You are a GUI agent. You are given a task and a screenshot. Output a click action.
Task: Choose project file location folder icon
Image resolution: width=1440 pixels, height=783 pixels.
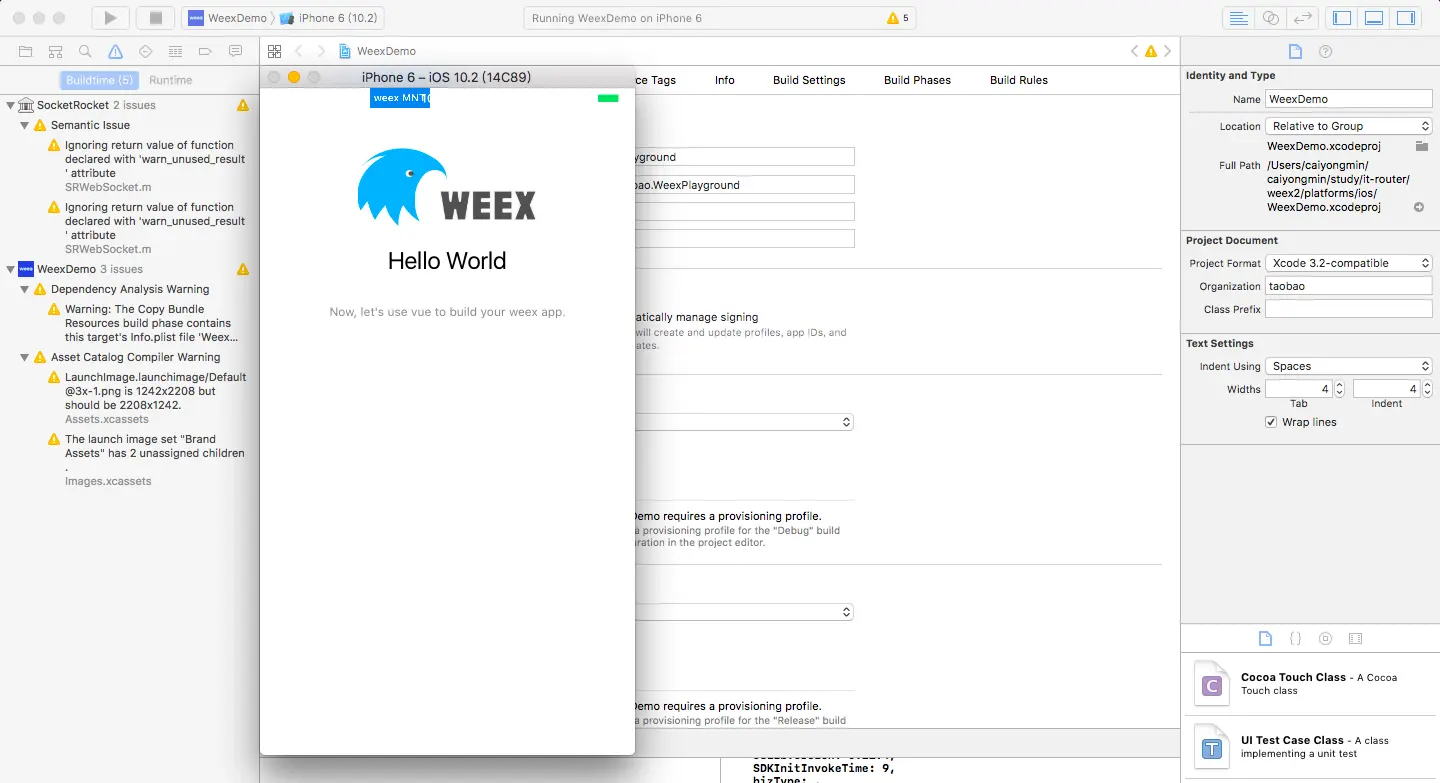point(1422,146)
